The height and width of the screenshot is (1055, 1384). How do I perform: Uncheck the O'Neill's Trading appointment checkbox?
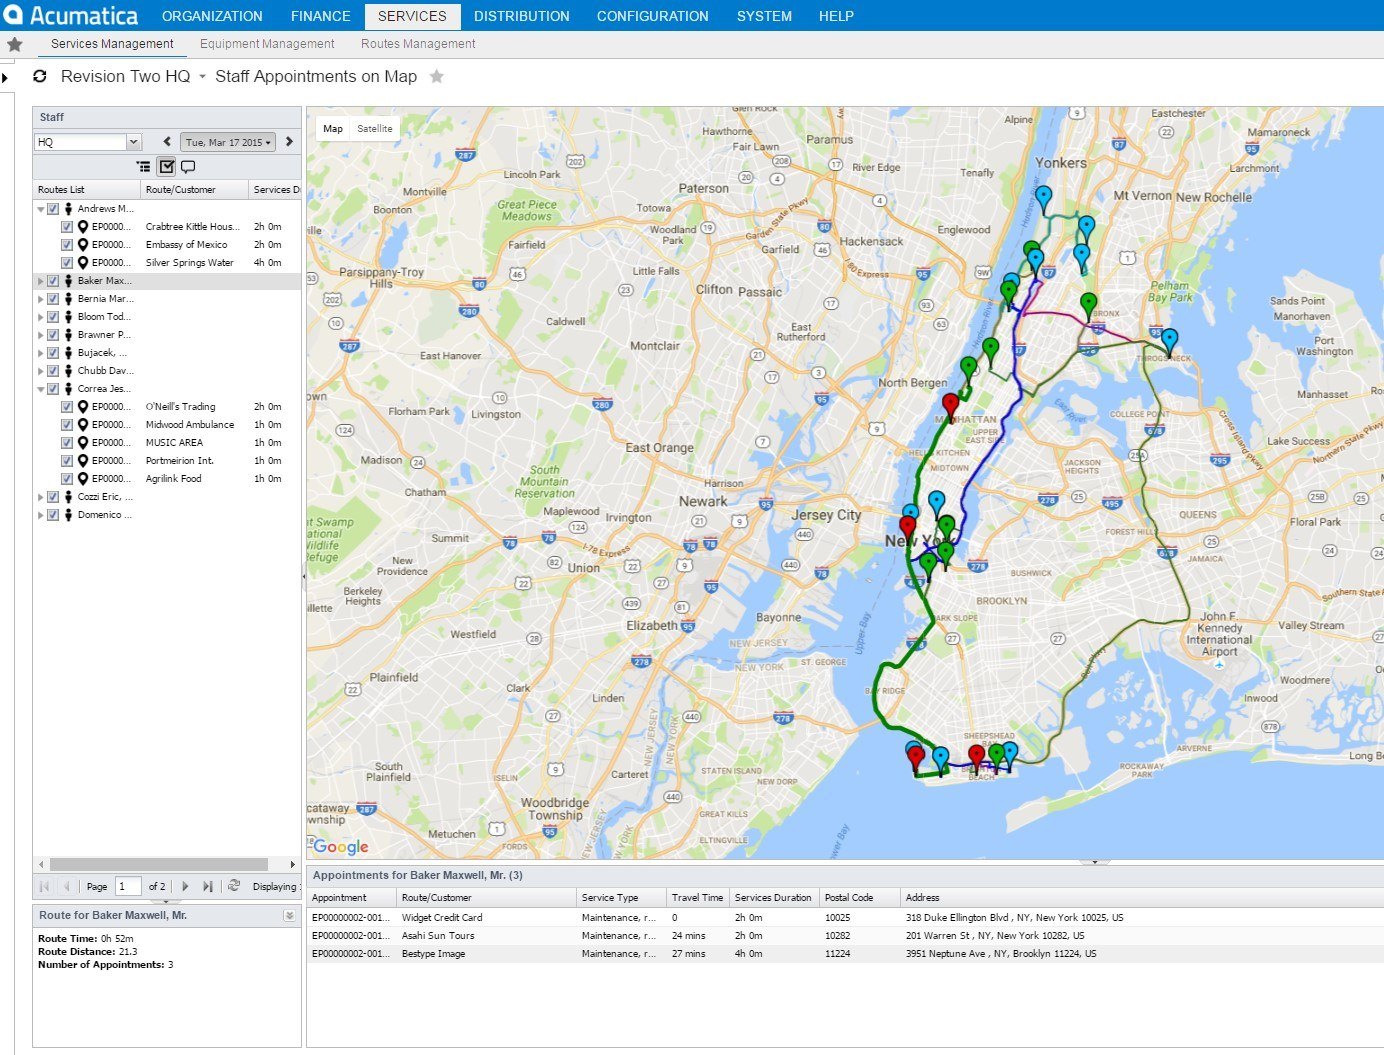pos(67,407)
